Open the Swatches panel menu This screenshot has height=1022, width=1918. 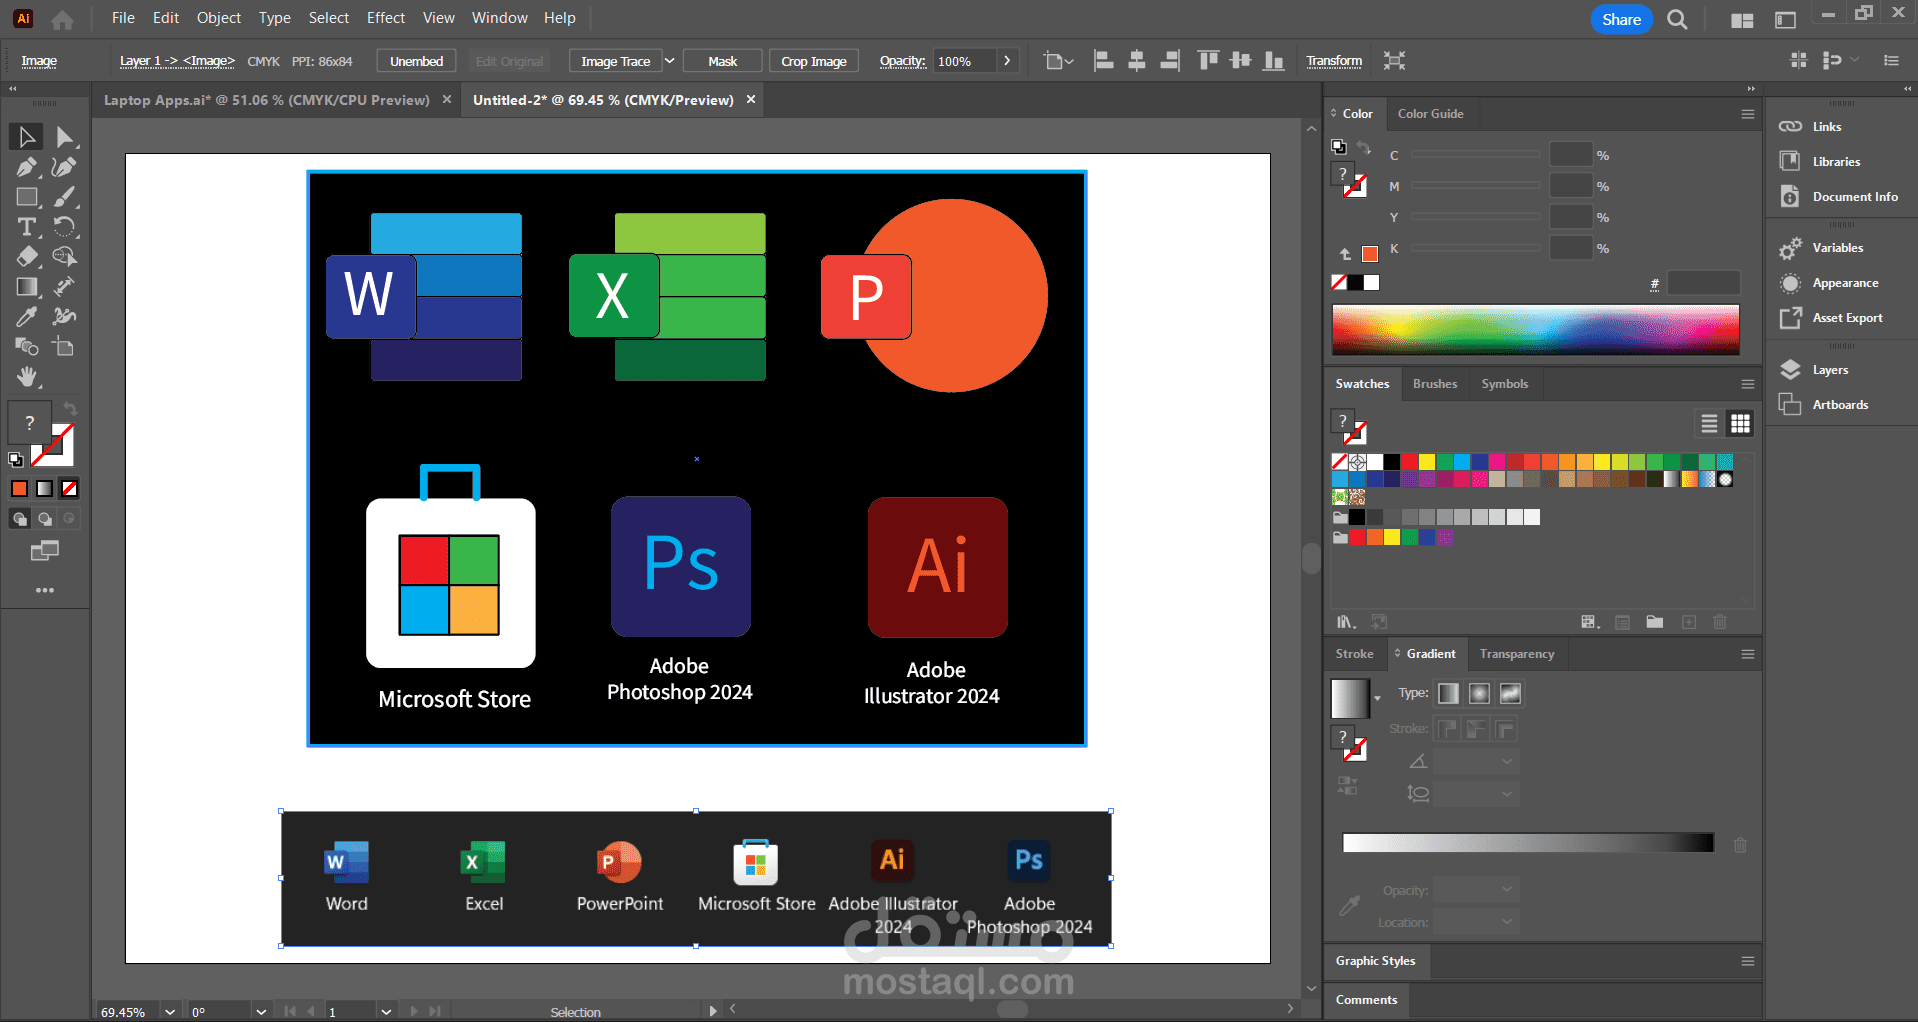point(1748,384)
